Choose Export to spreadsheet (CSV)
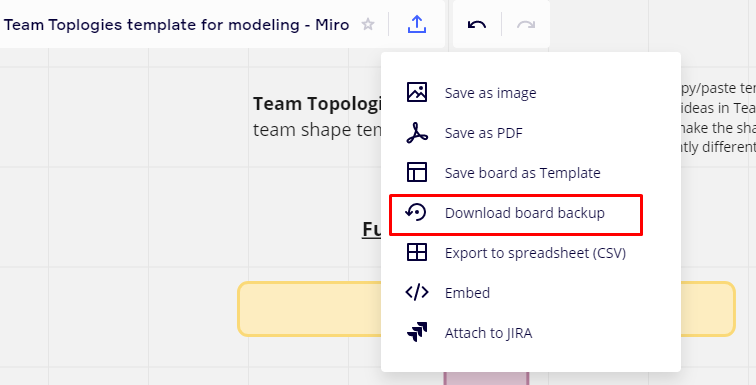Viewport: 756px width, 385px height. click(535, 253)
